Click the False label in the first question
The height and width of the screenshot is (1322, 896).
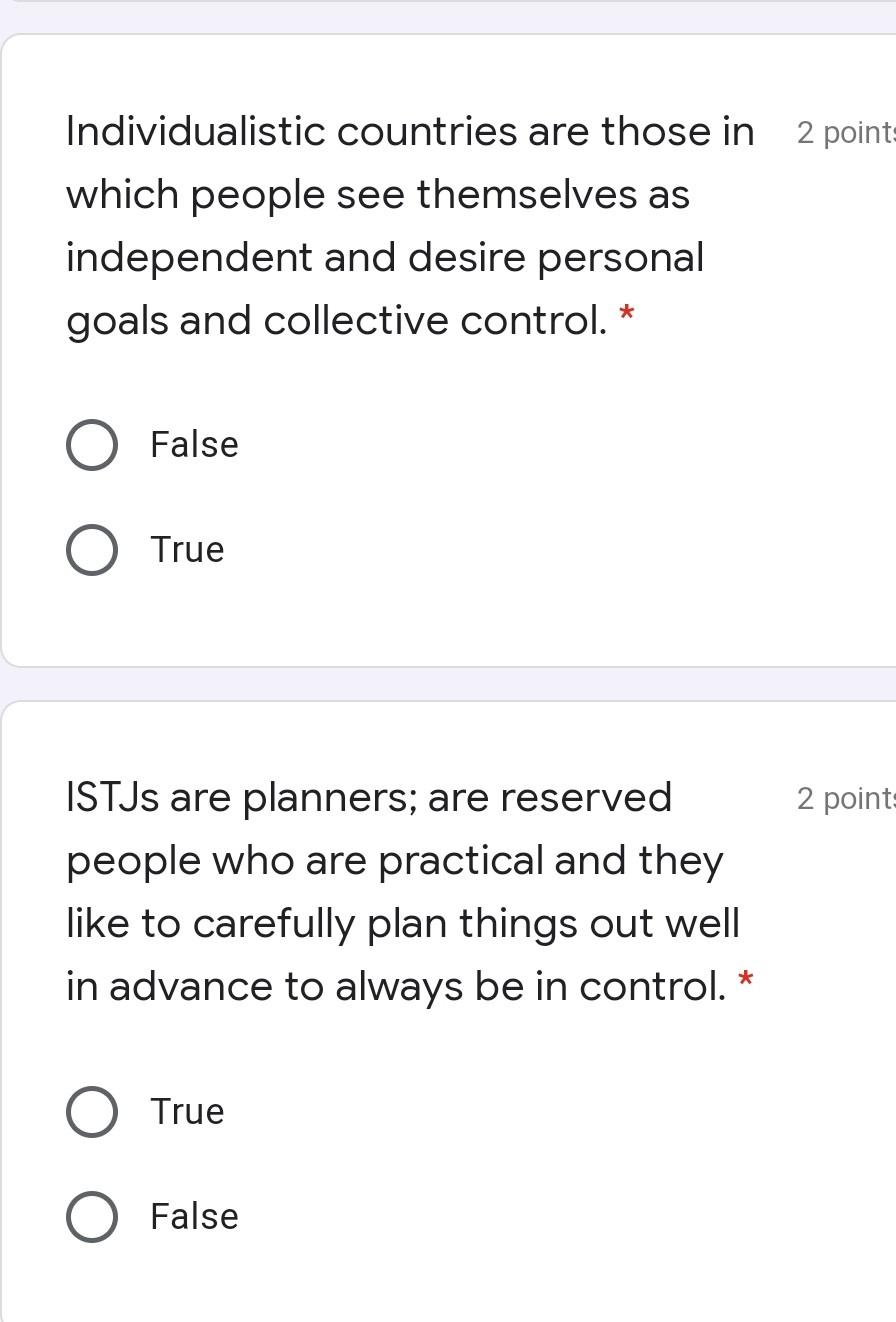(x=193, y=445)
